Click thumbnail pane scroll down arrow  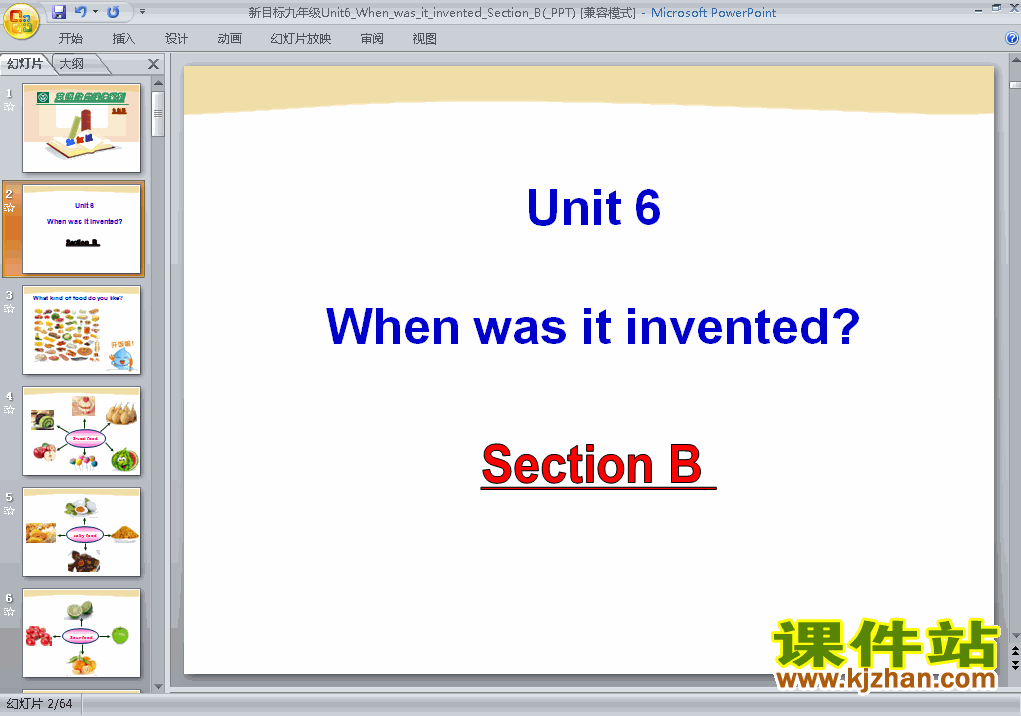(158, 687)
